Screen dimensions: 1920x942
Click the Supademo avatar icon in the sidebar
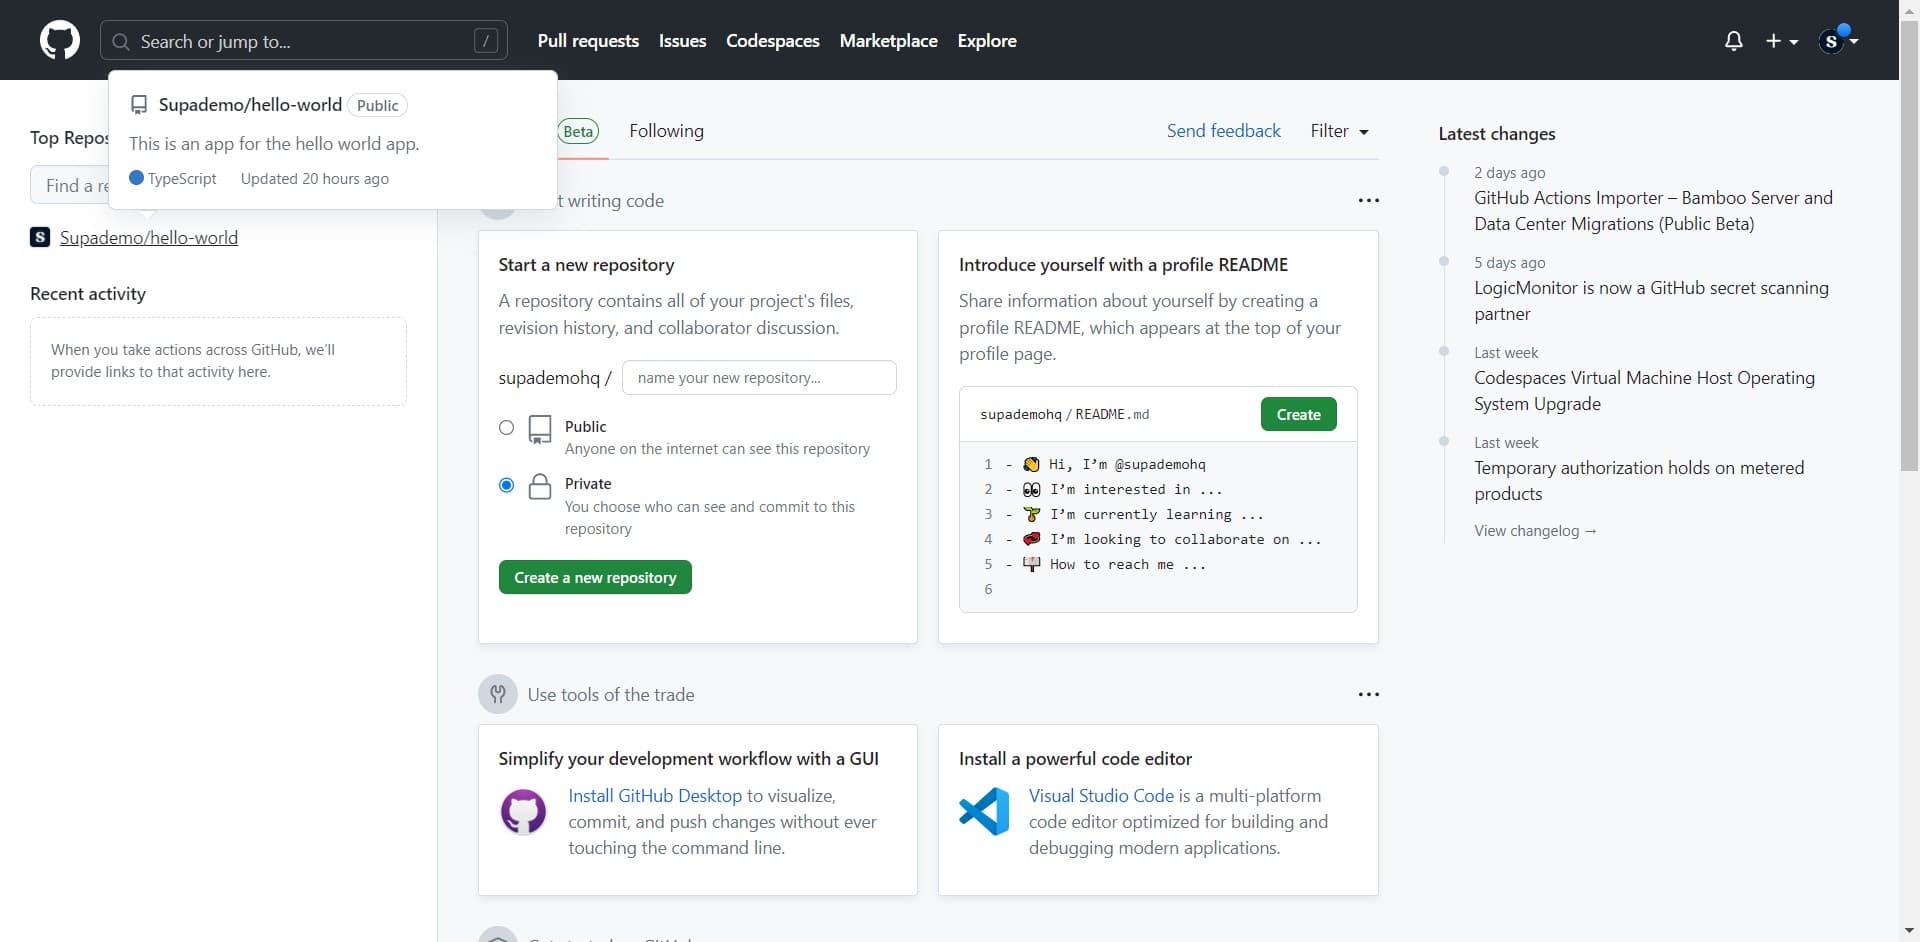[39, 237]
